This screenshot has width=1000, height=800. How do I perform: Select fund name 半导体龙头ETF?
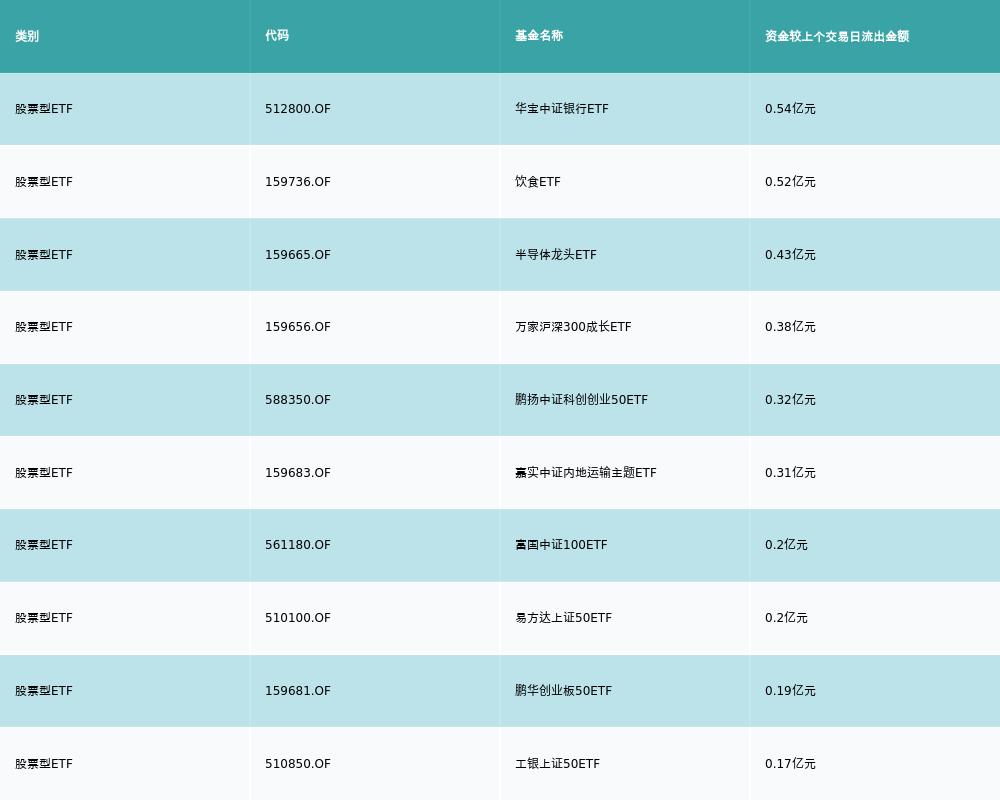[555, 254]
